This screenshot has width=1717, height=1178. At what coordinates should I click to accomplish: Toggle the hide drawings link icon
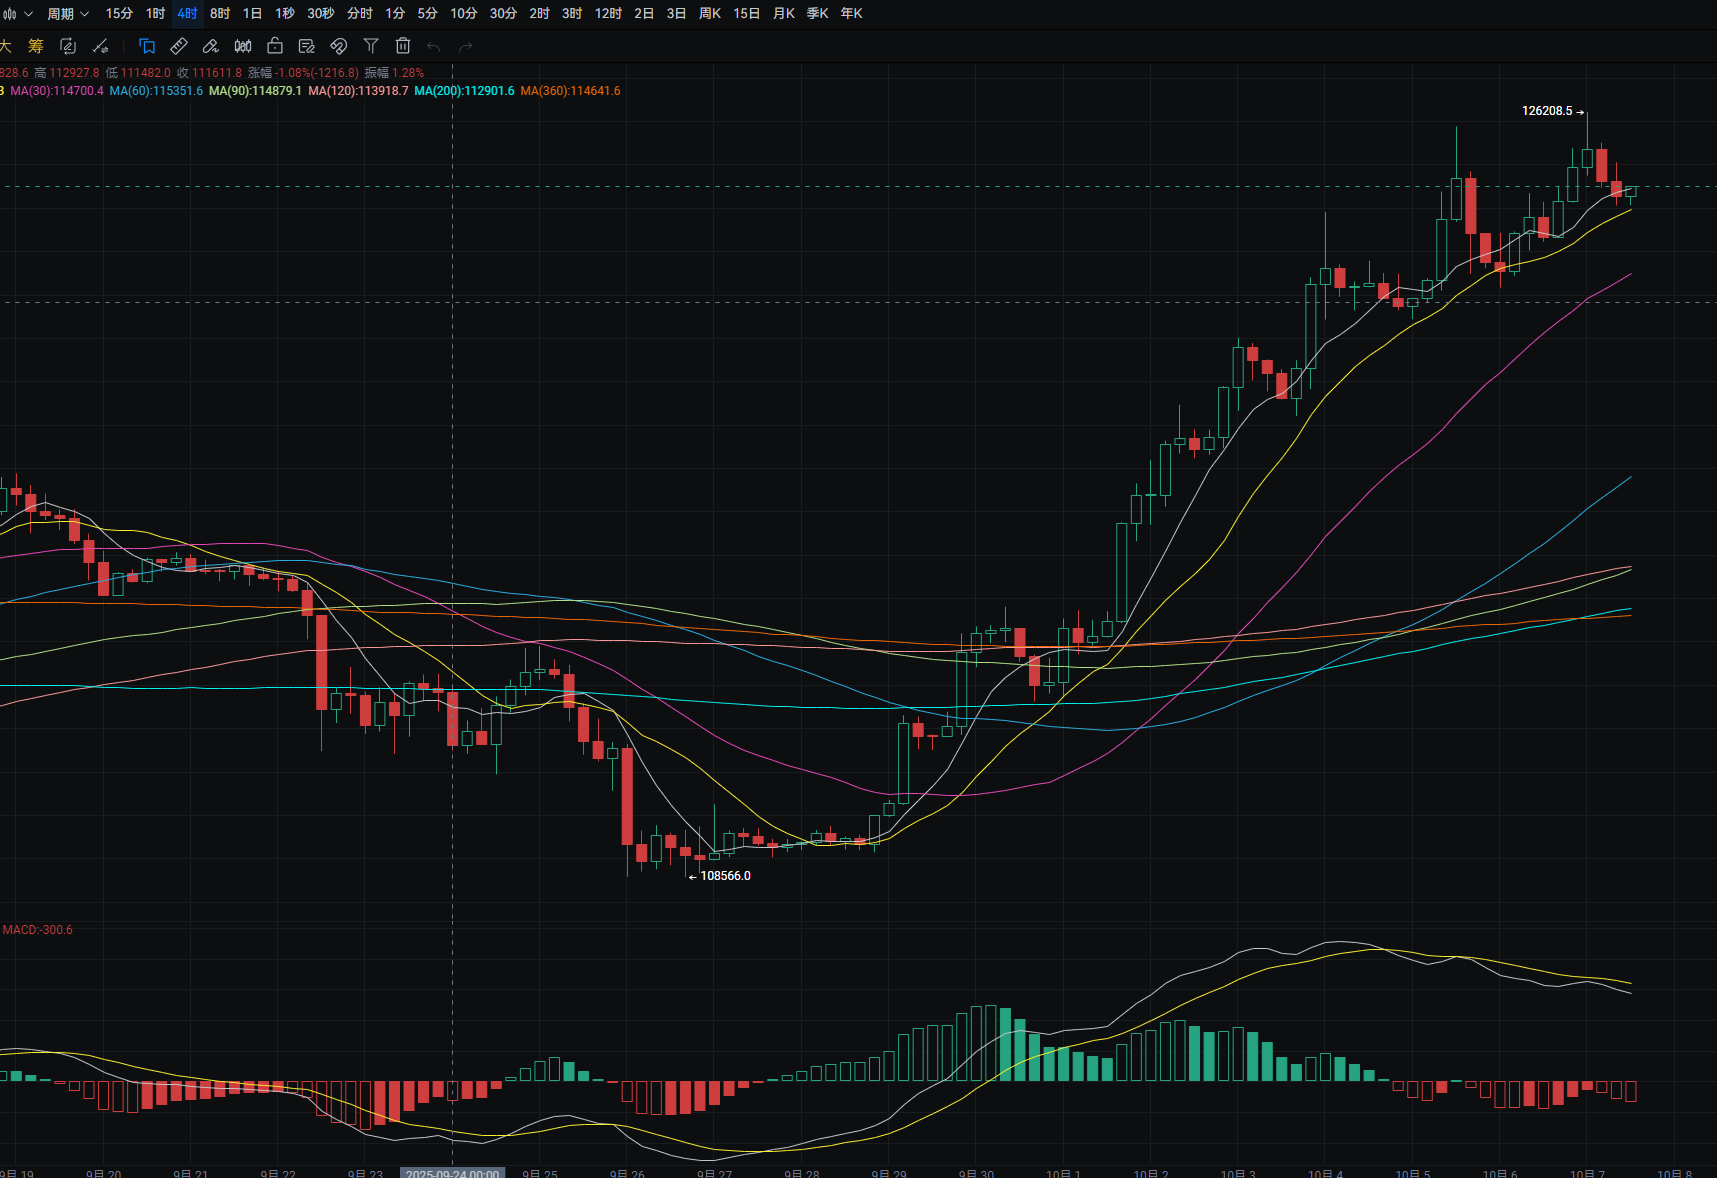(339, 46)
